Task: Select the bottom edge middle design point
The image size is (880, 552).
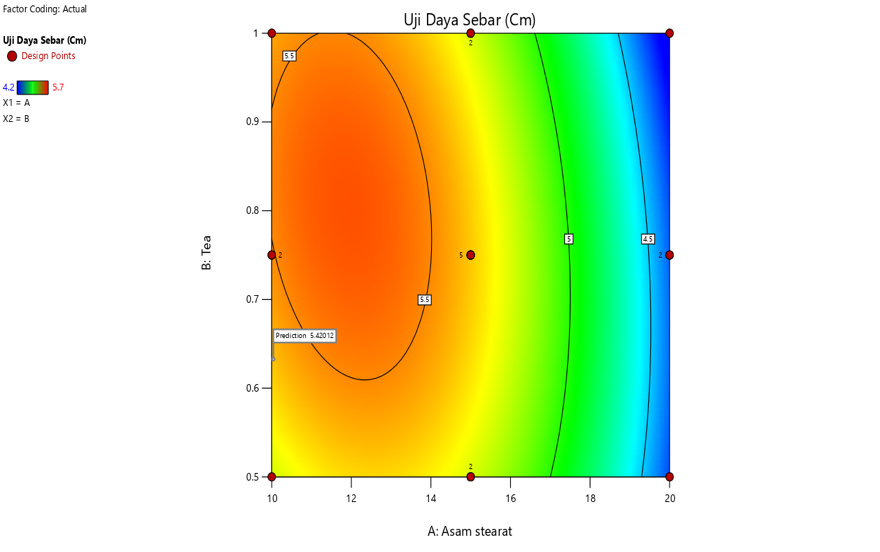Action: (471, 476)
